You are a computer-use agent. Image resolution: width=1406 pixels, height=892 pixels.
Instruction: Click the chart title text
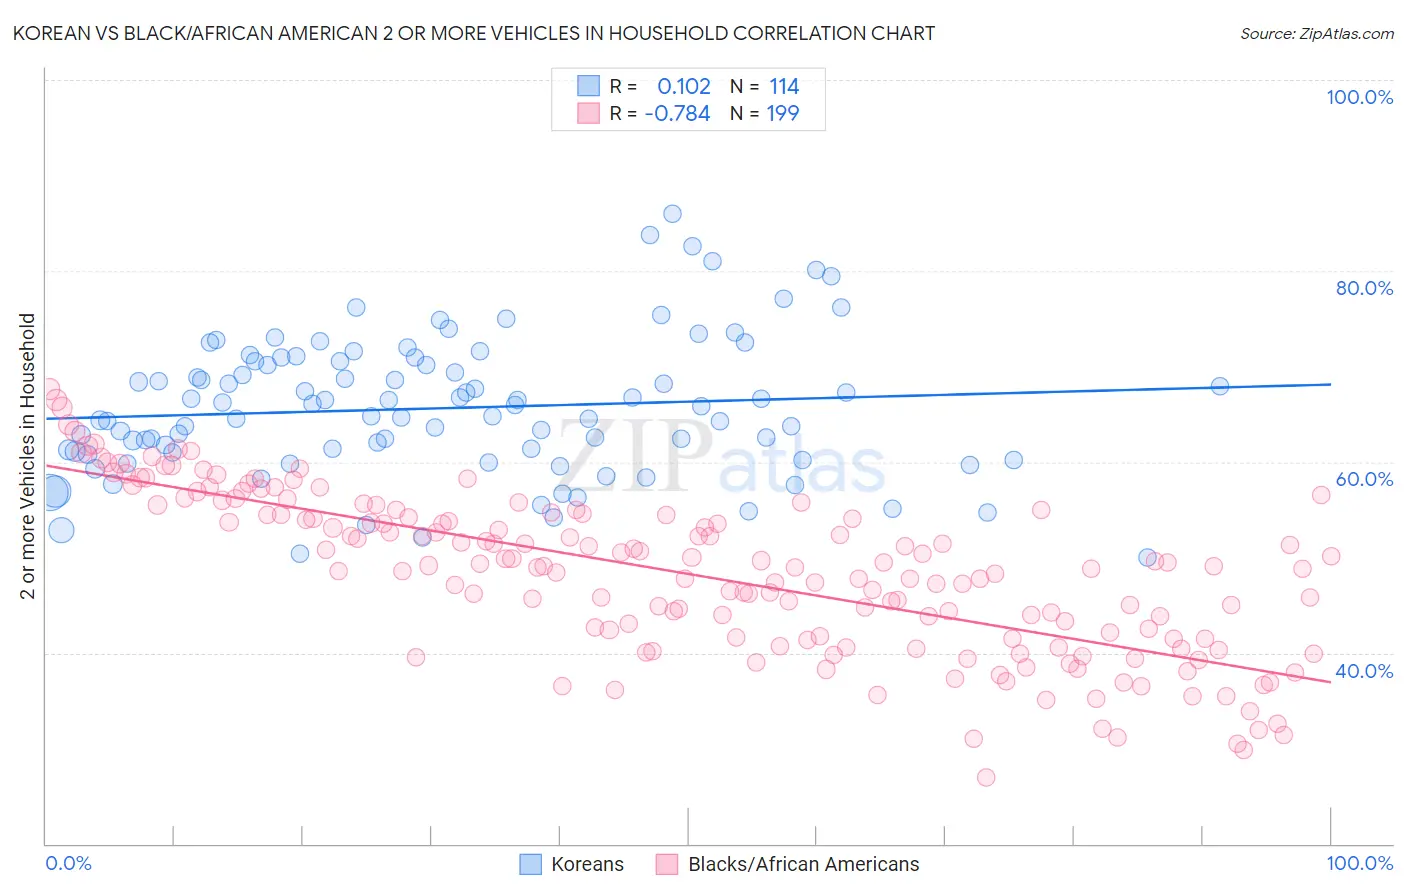(474, 33)
